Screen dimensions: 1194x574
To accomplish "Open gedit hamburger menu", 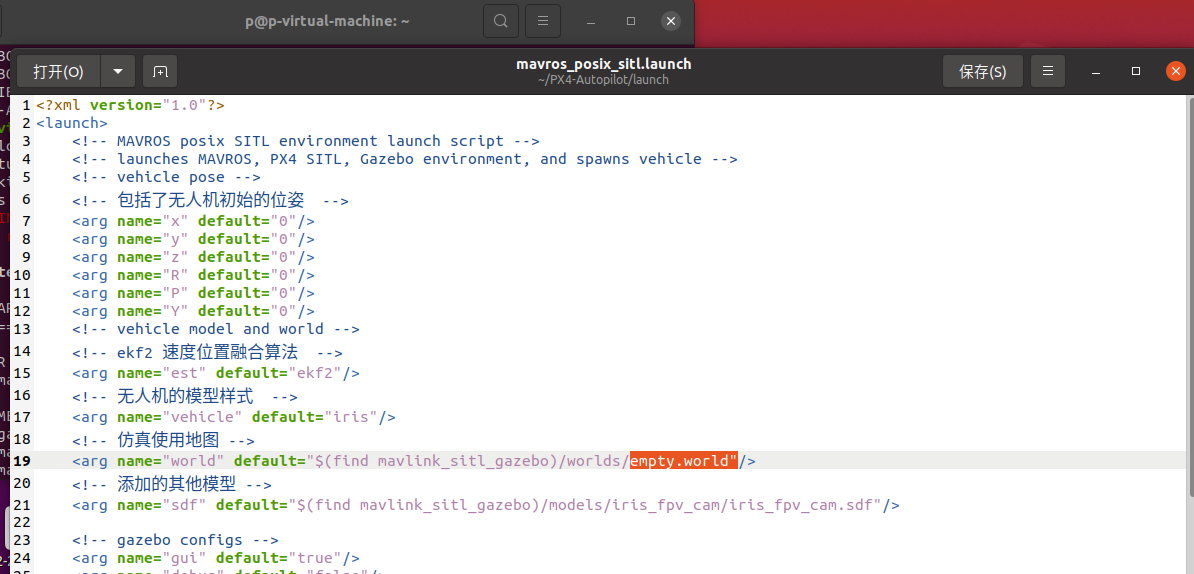I will [1048, 72].
